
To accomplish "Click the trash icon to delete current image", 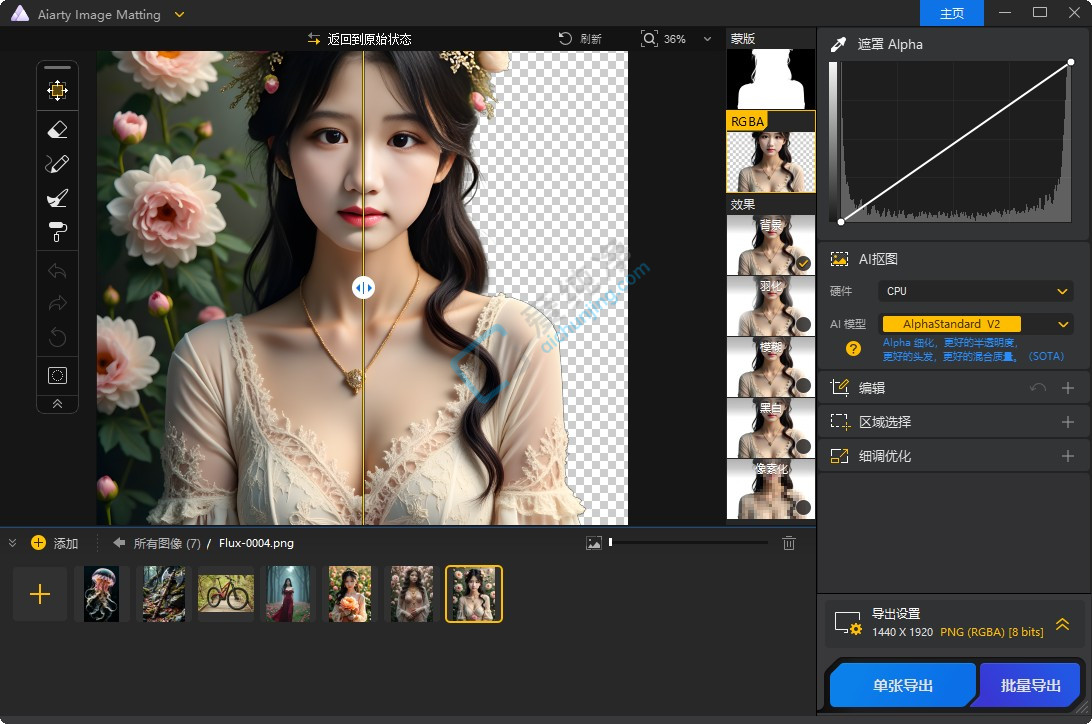I will 789,543.
